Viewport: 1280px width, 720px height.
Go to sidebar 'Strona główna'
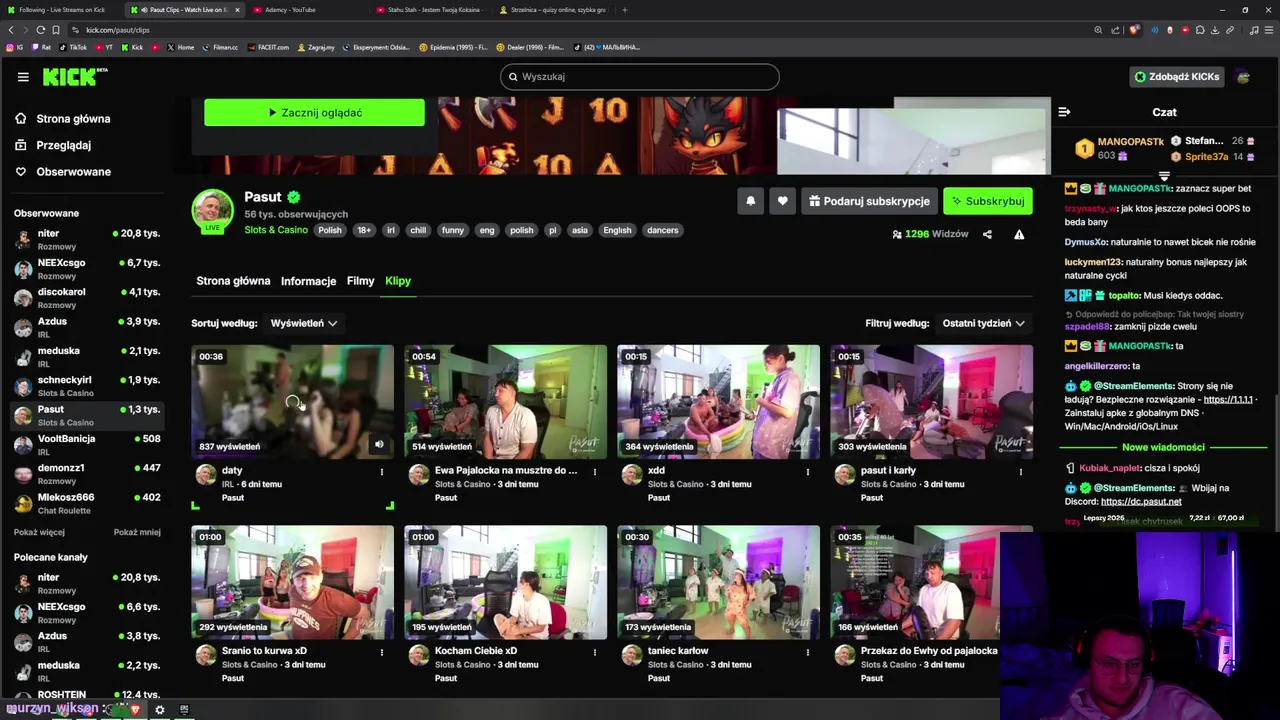click(x=73, y=119)
